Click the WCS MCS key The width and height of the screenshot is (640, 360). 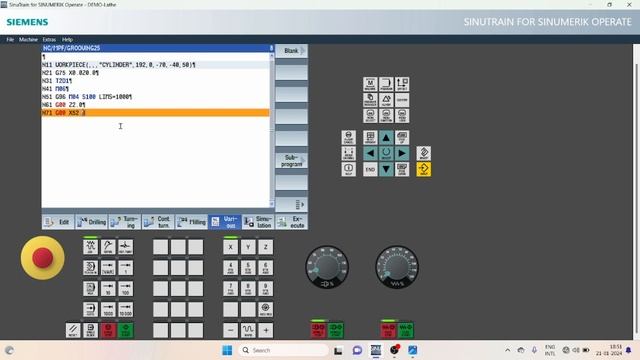[x=266, y=309]
